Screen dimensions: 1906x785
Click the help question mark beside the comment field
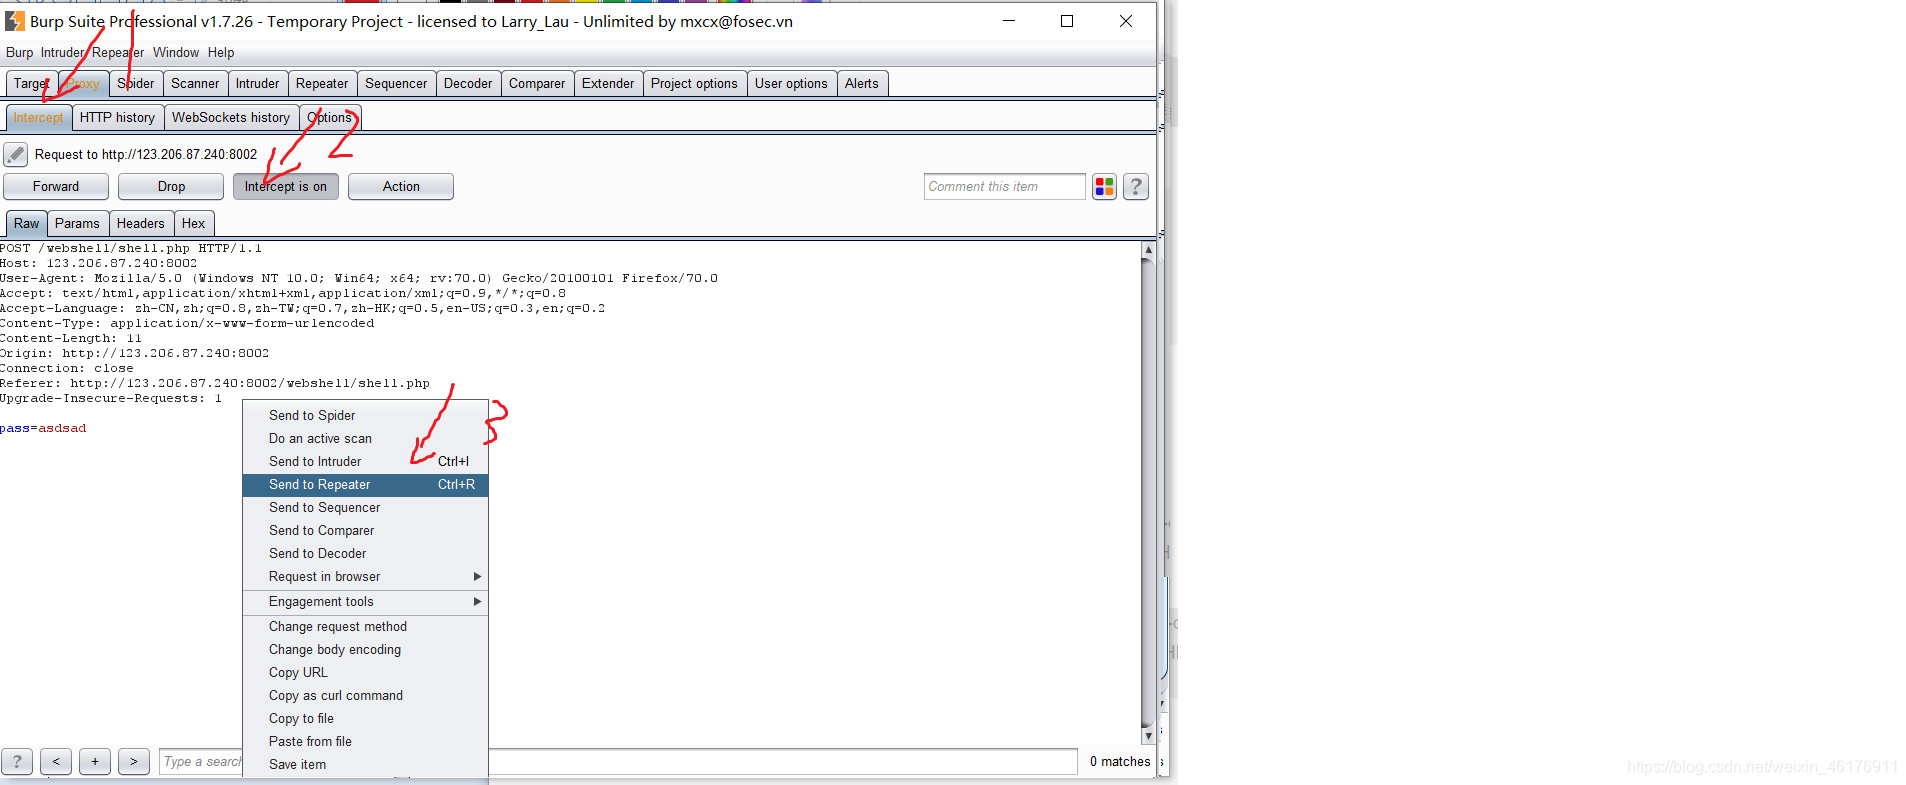1136,187
